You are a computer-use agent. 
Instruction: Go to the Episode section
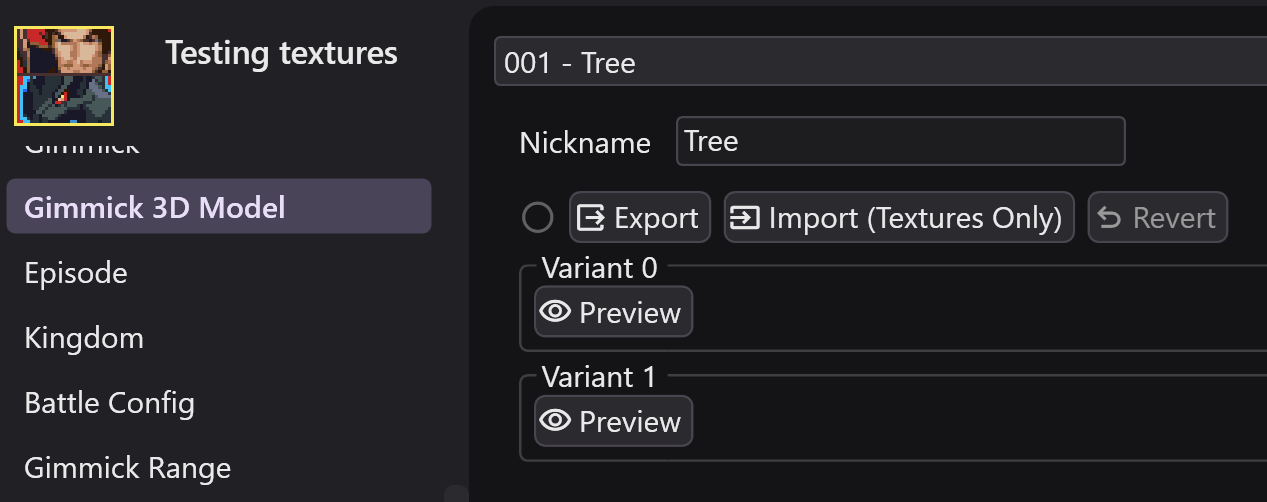[76, 273]
